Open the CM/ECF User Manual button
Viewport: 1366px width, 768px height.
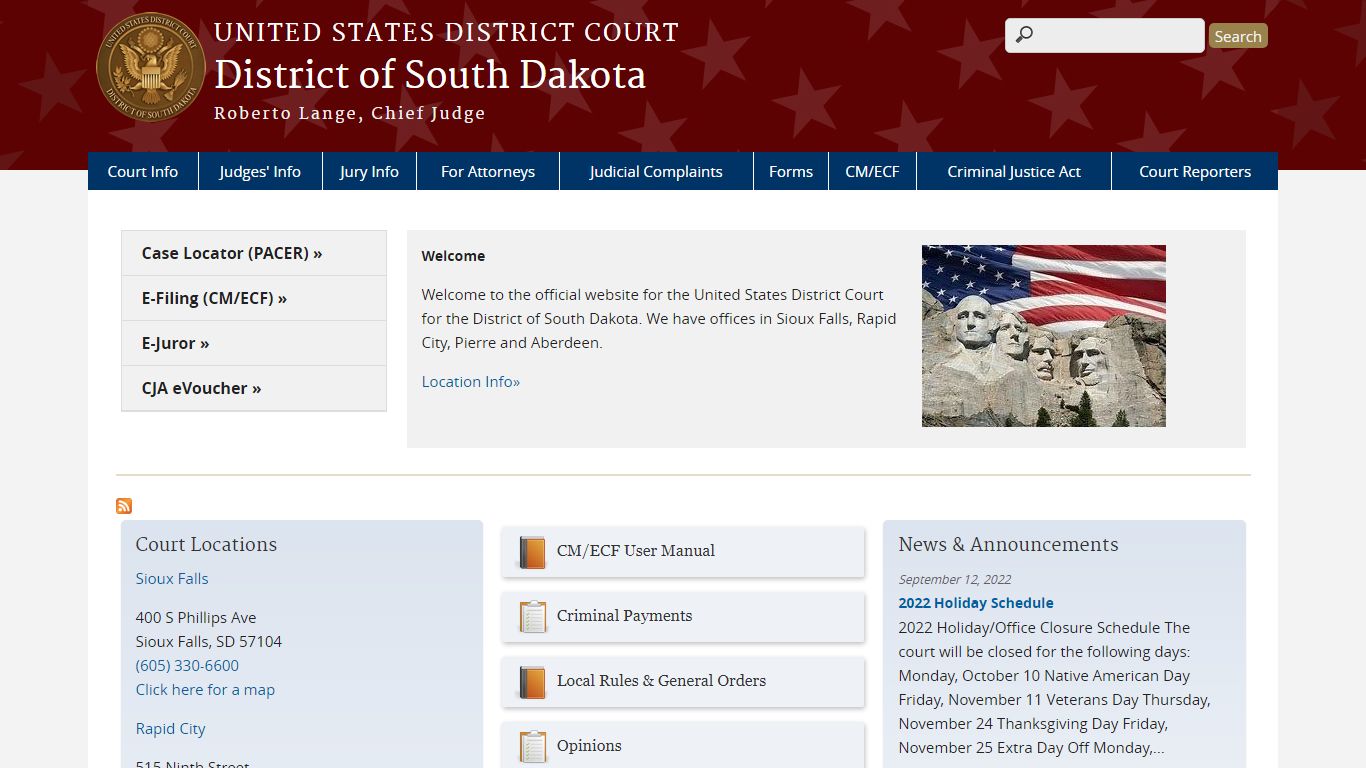[683, 552]
